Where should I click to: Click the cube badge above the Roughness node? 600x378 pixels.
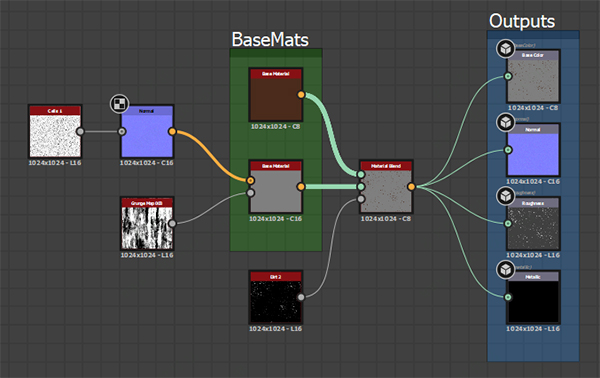point(506,196)
